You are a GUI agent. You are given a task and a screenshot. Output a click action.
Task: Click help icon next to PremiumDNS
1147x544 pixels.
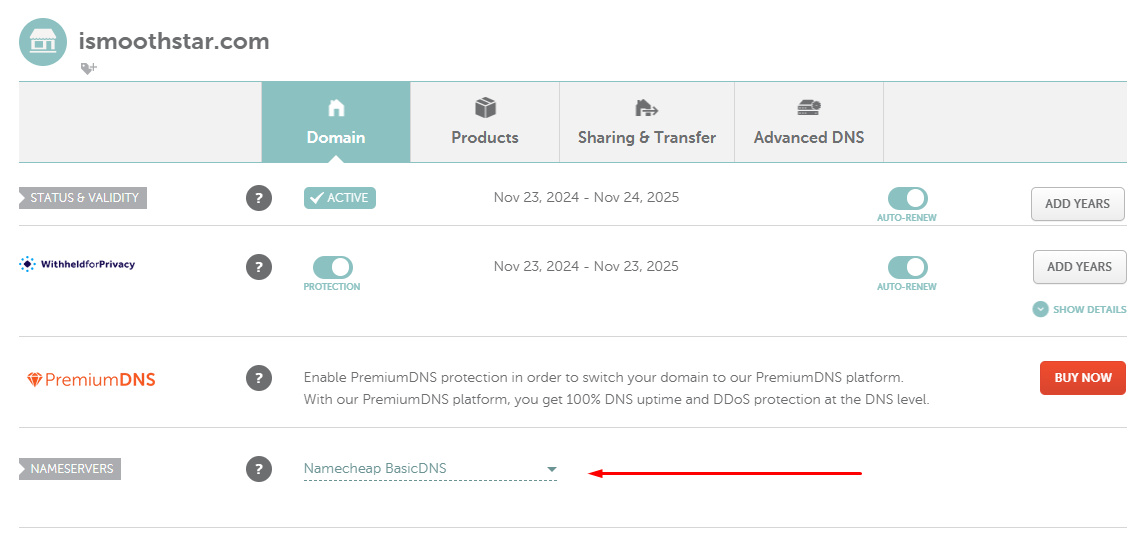[x=258, y=379]
